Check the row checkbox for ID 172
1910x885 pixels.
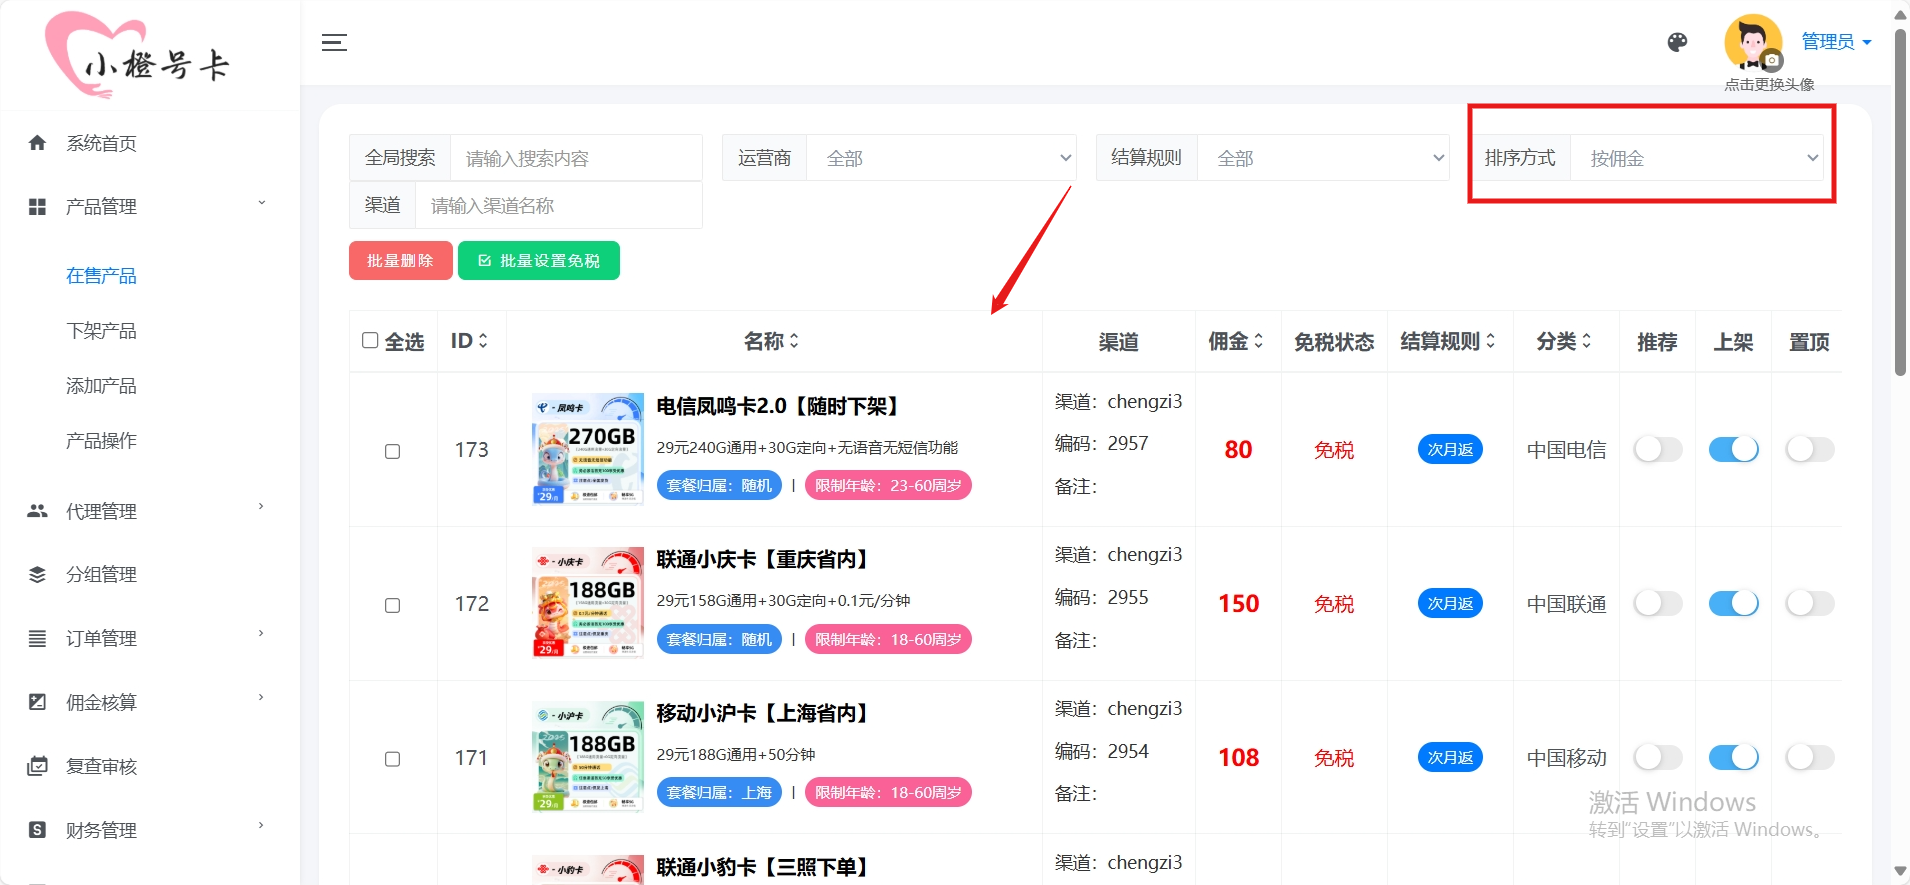pyautogui.click(x=393, y=605)
